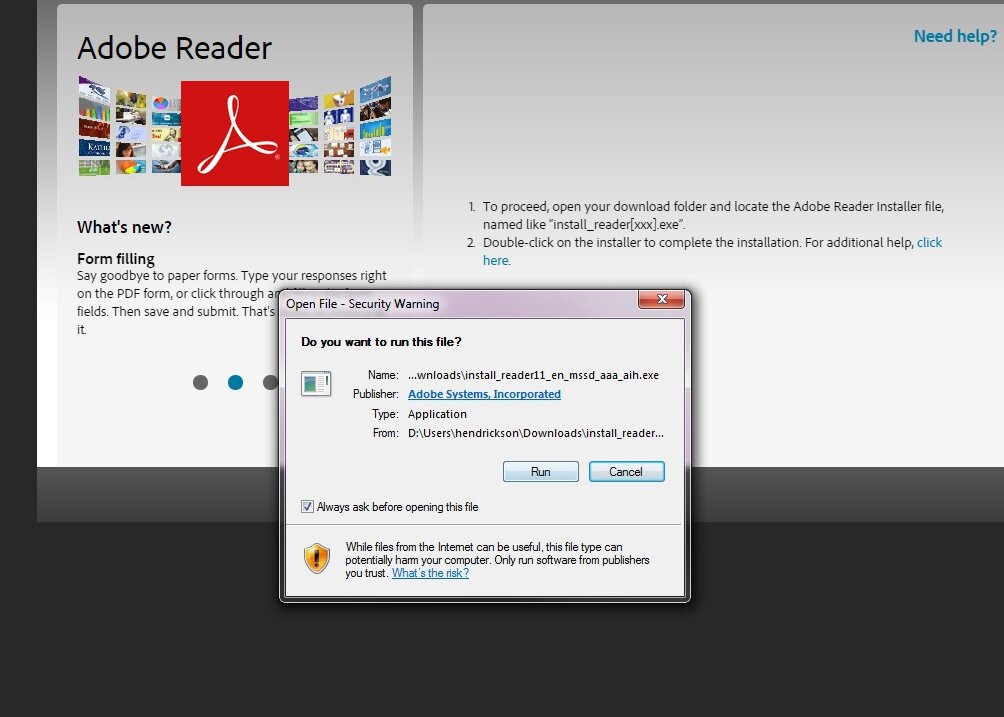
Task: Close the Security Warning dialog with the X
Action: 662,301
